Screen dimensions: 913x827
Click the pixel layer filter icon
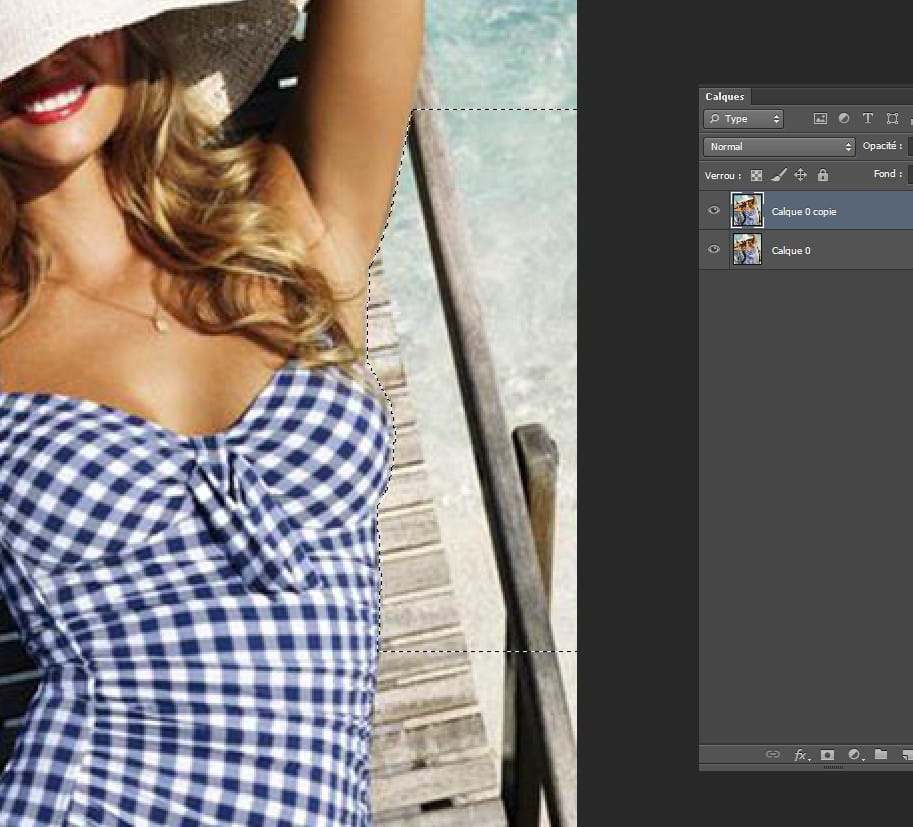(x=820, y=119)
